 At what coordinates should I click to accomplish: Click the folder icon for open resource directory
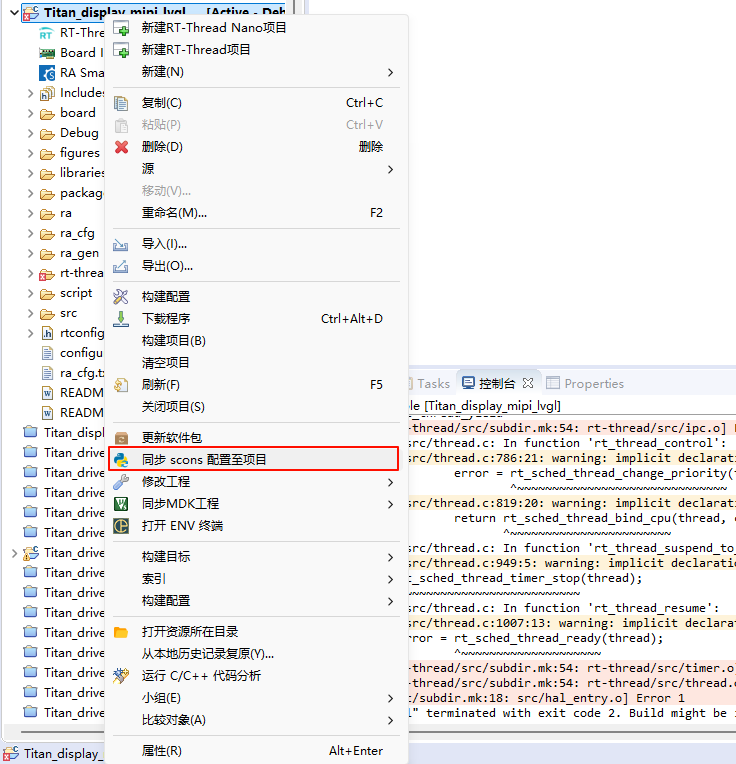point(122,632)
